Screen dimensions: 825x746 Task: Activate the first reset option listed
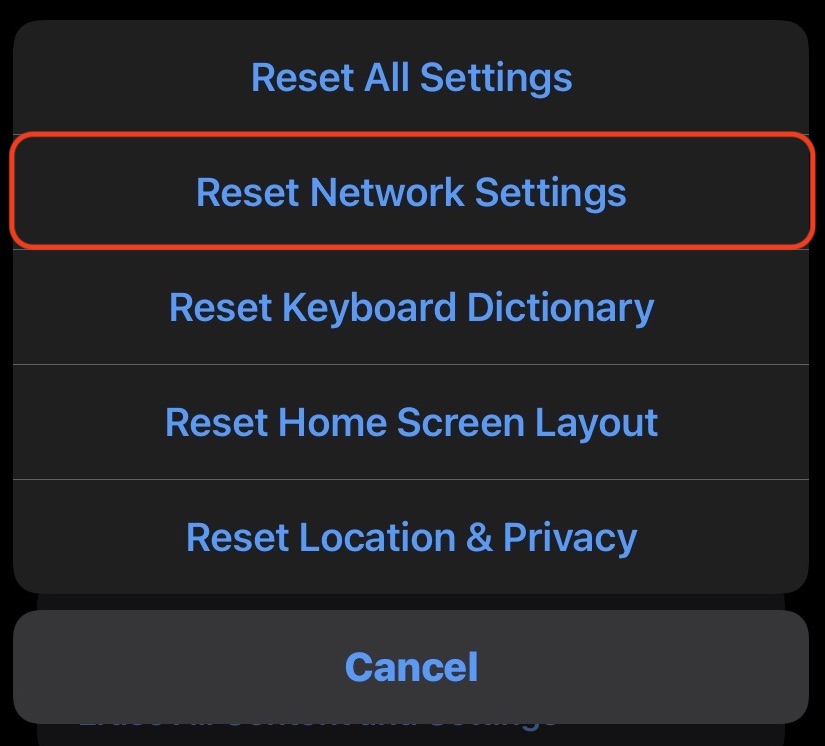pyautogui.click(x=412, y=77)
